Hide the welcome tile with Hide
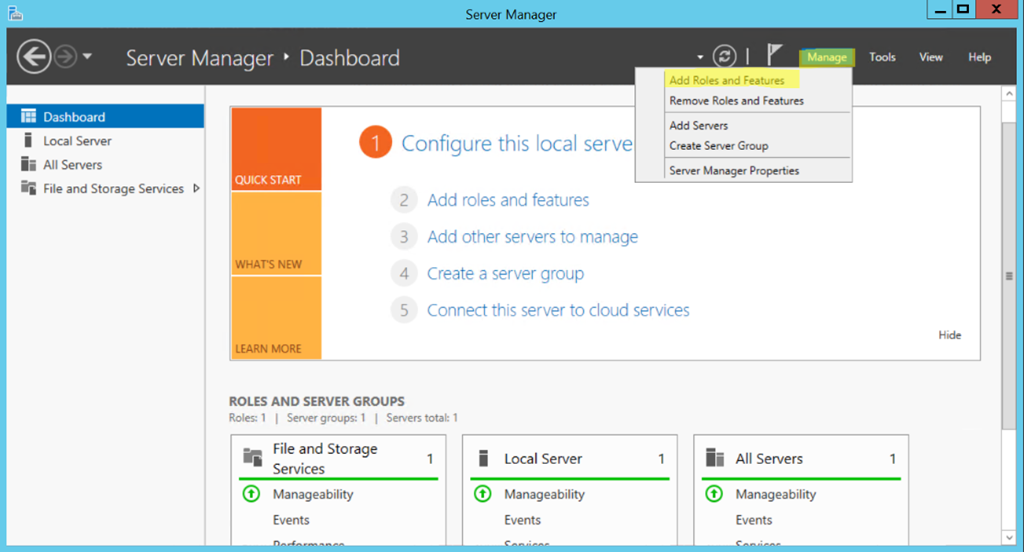This screenshot has height=552, width=1024. [x=950, y=335]
